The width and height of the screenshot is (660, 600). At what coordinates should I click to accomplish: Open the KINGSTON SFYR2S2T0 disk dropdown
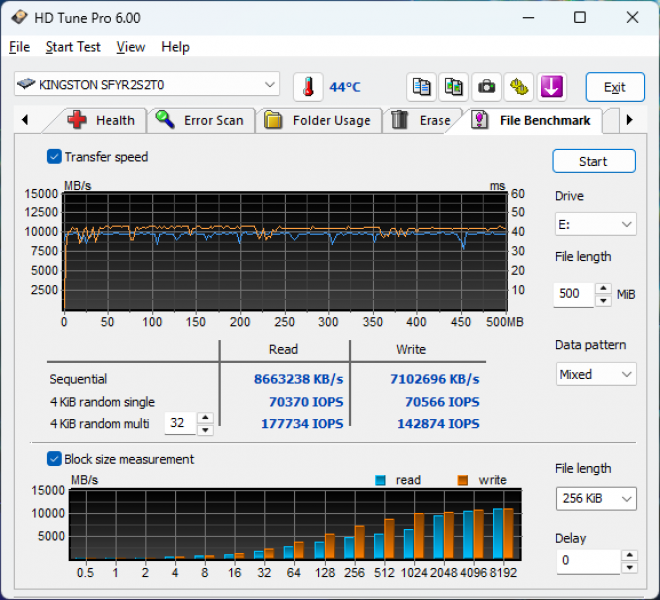coord(147,84)
